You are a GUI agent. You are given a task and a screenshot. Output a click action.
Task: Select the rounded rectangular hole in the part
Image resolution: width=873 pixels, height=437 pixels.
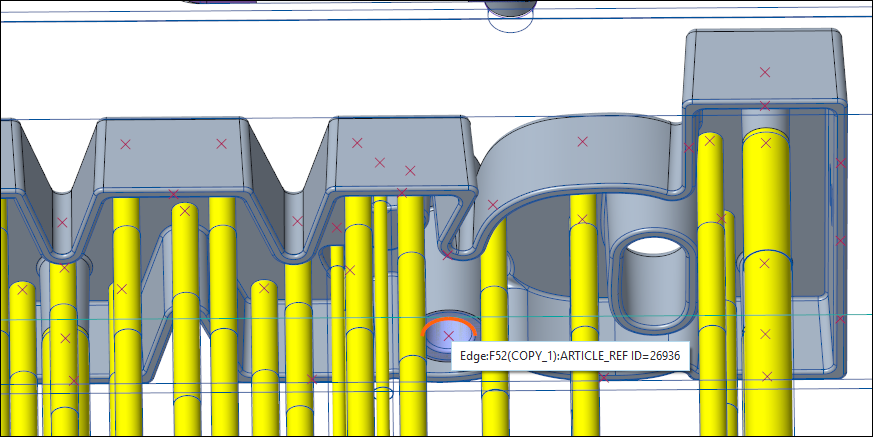coord(654,272)
